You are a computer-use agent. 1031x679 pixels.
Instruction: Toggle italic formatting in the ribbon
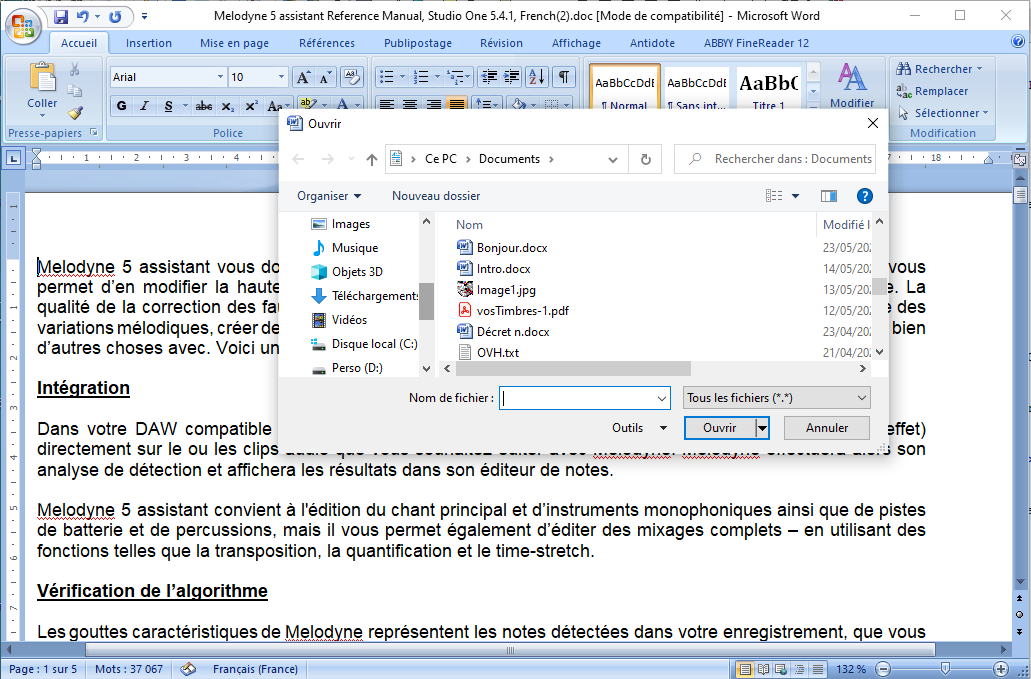click(145, 106)
